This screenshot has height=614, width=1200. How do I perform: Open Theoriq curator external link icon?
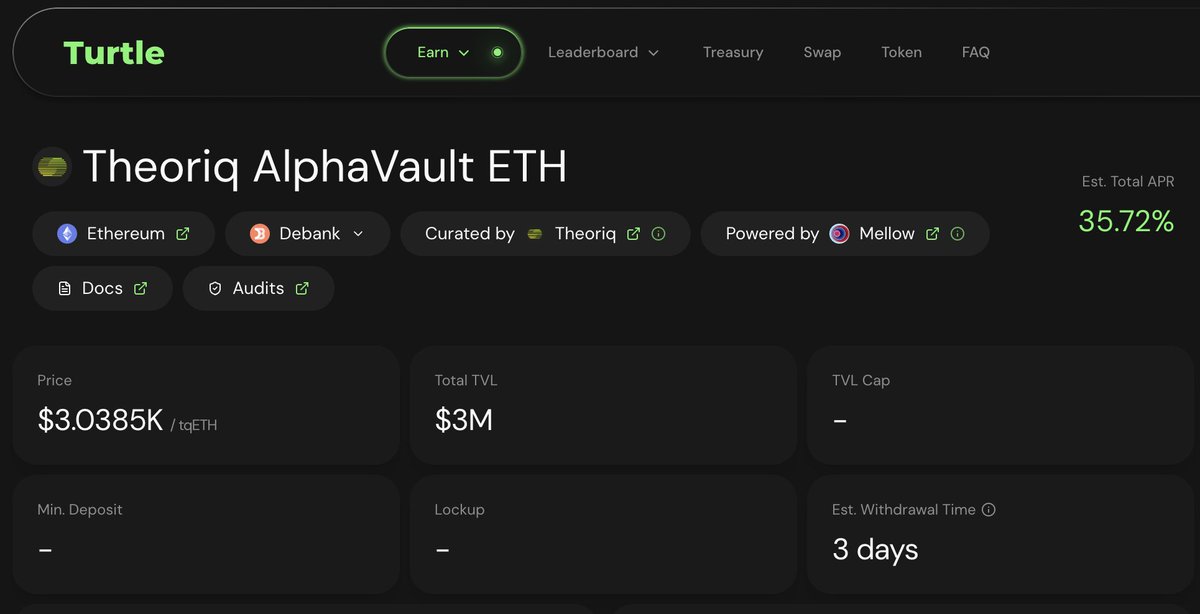click(x=633, y=234)
